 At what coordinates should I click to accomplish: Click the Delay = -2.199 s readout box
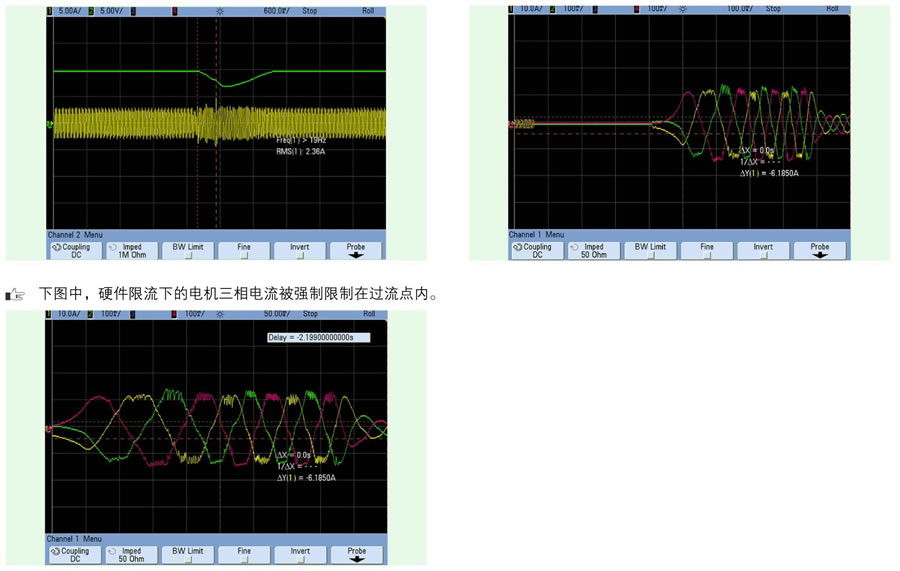coord(317,337)
